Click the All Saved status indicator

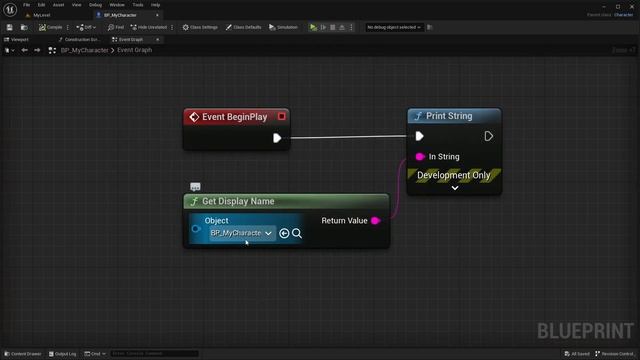577,354
